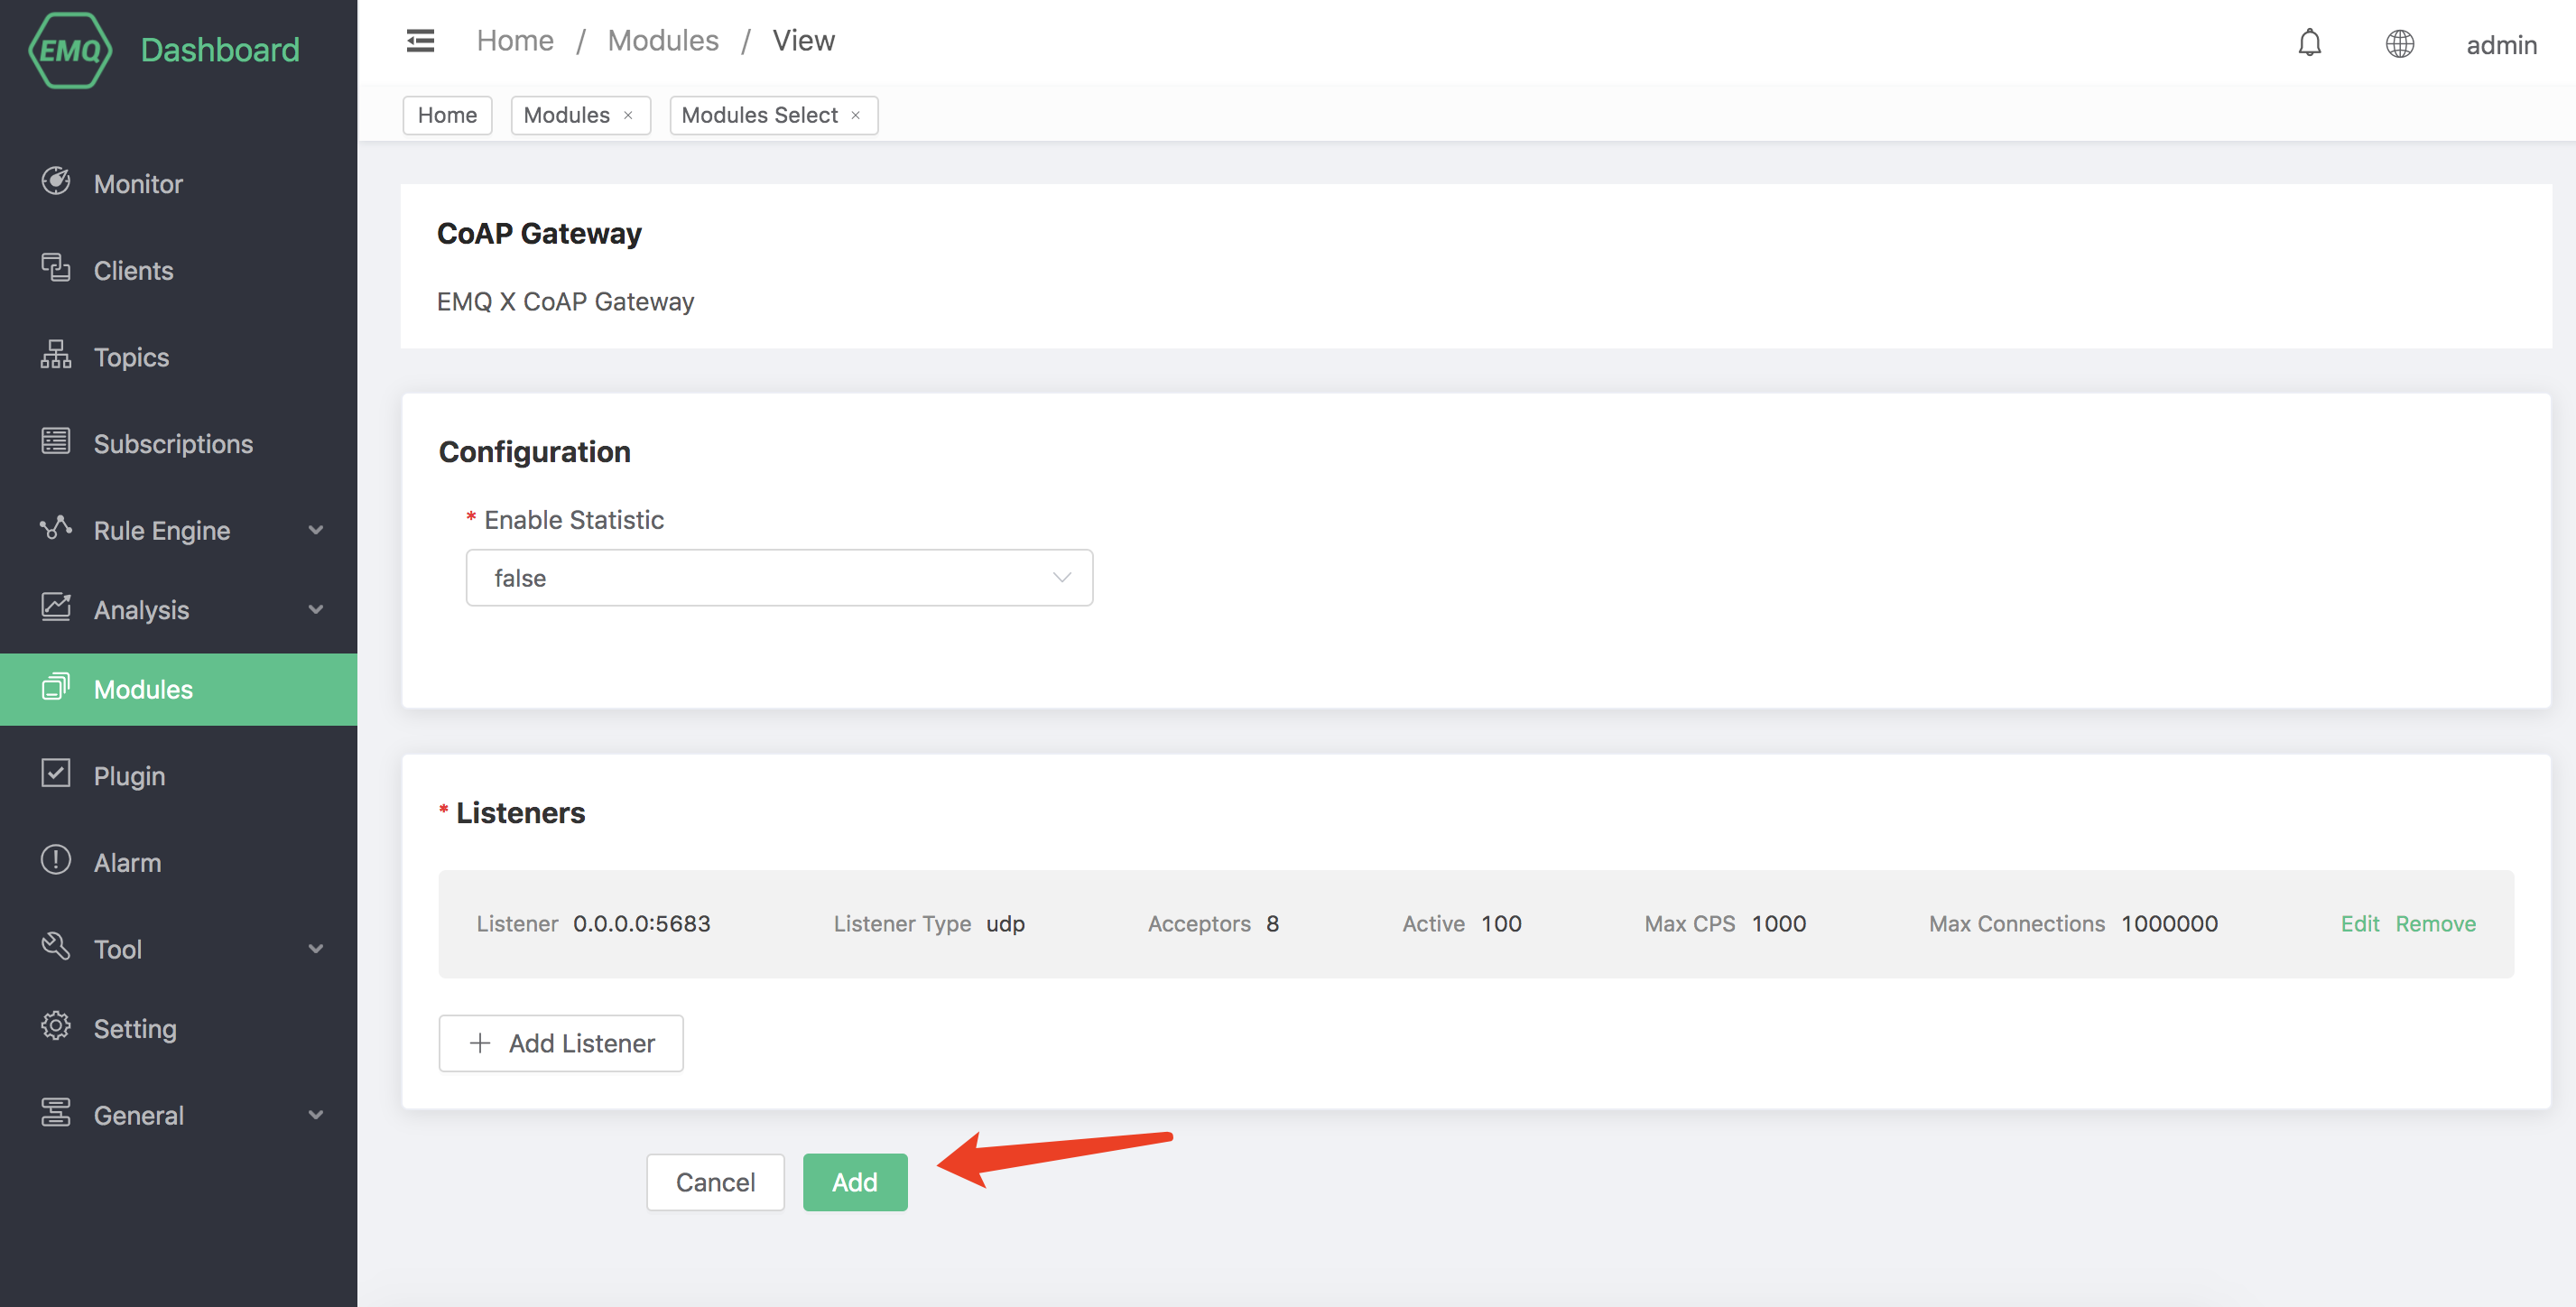
Task: Close the Modules tab with its x
Action: coord(628,115)
